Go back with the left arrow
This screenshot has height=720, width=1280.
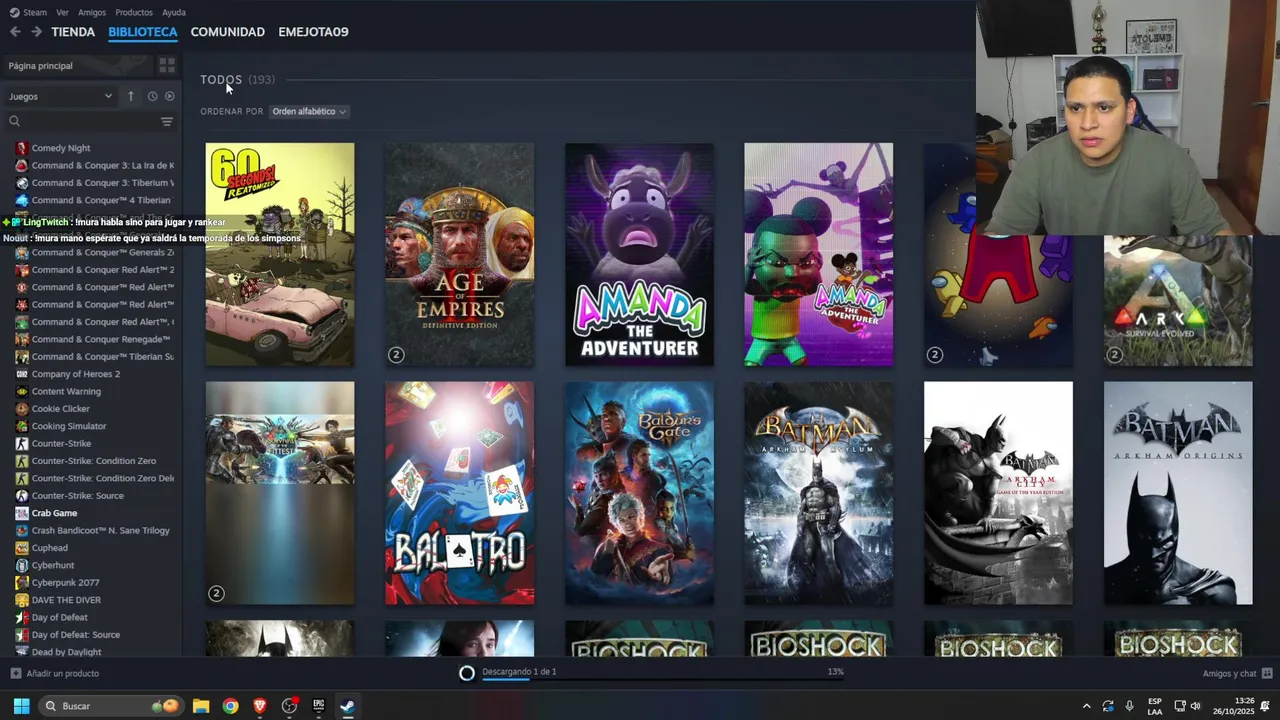pos(15,32)
